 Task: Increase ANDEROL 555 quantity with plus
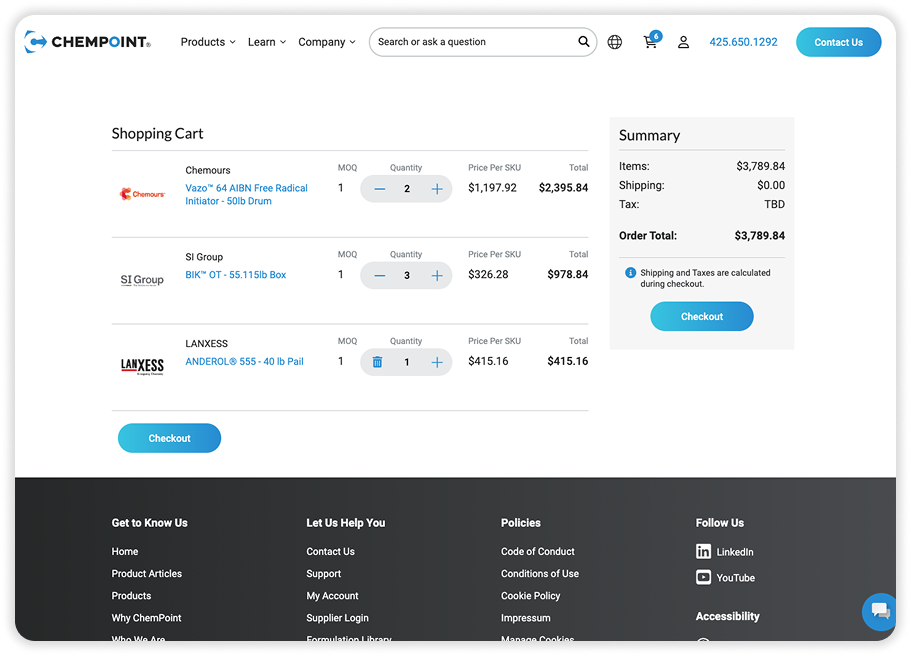click(x=437, y=362)
